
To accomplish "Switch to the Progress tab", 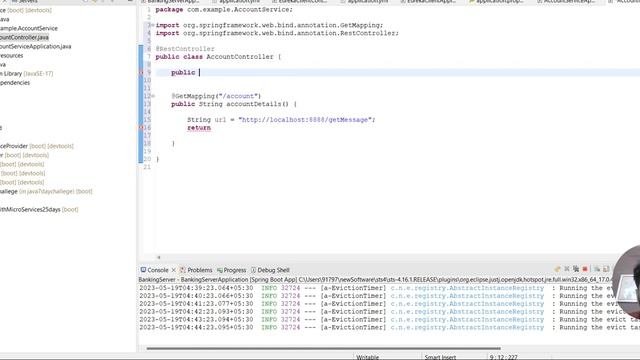I will click(231, 270).
